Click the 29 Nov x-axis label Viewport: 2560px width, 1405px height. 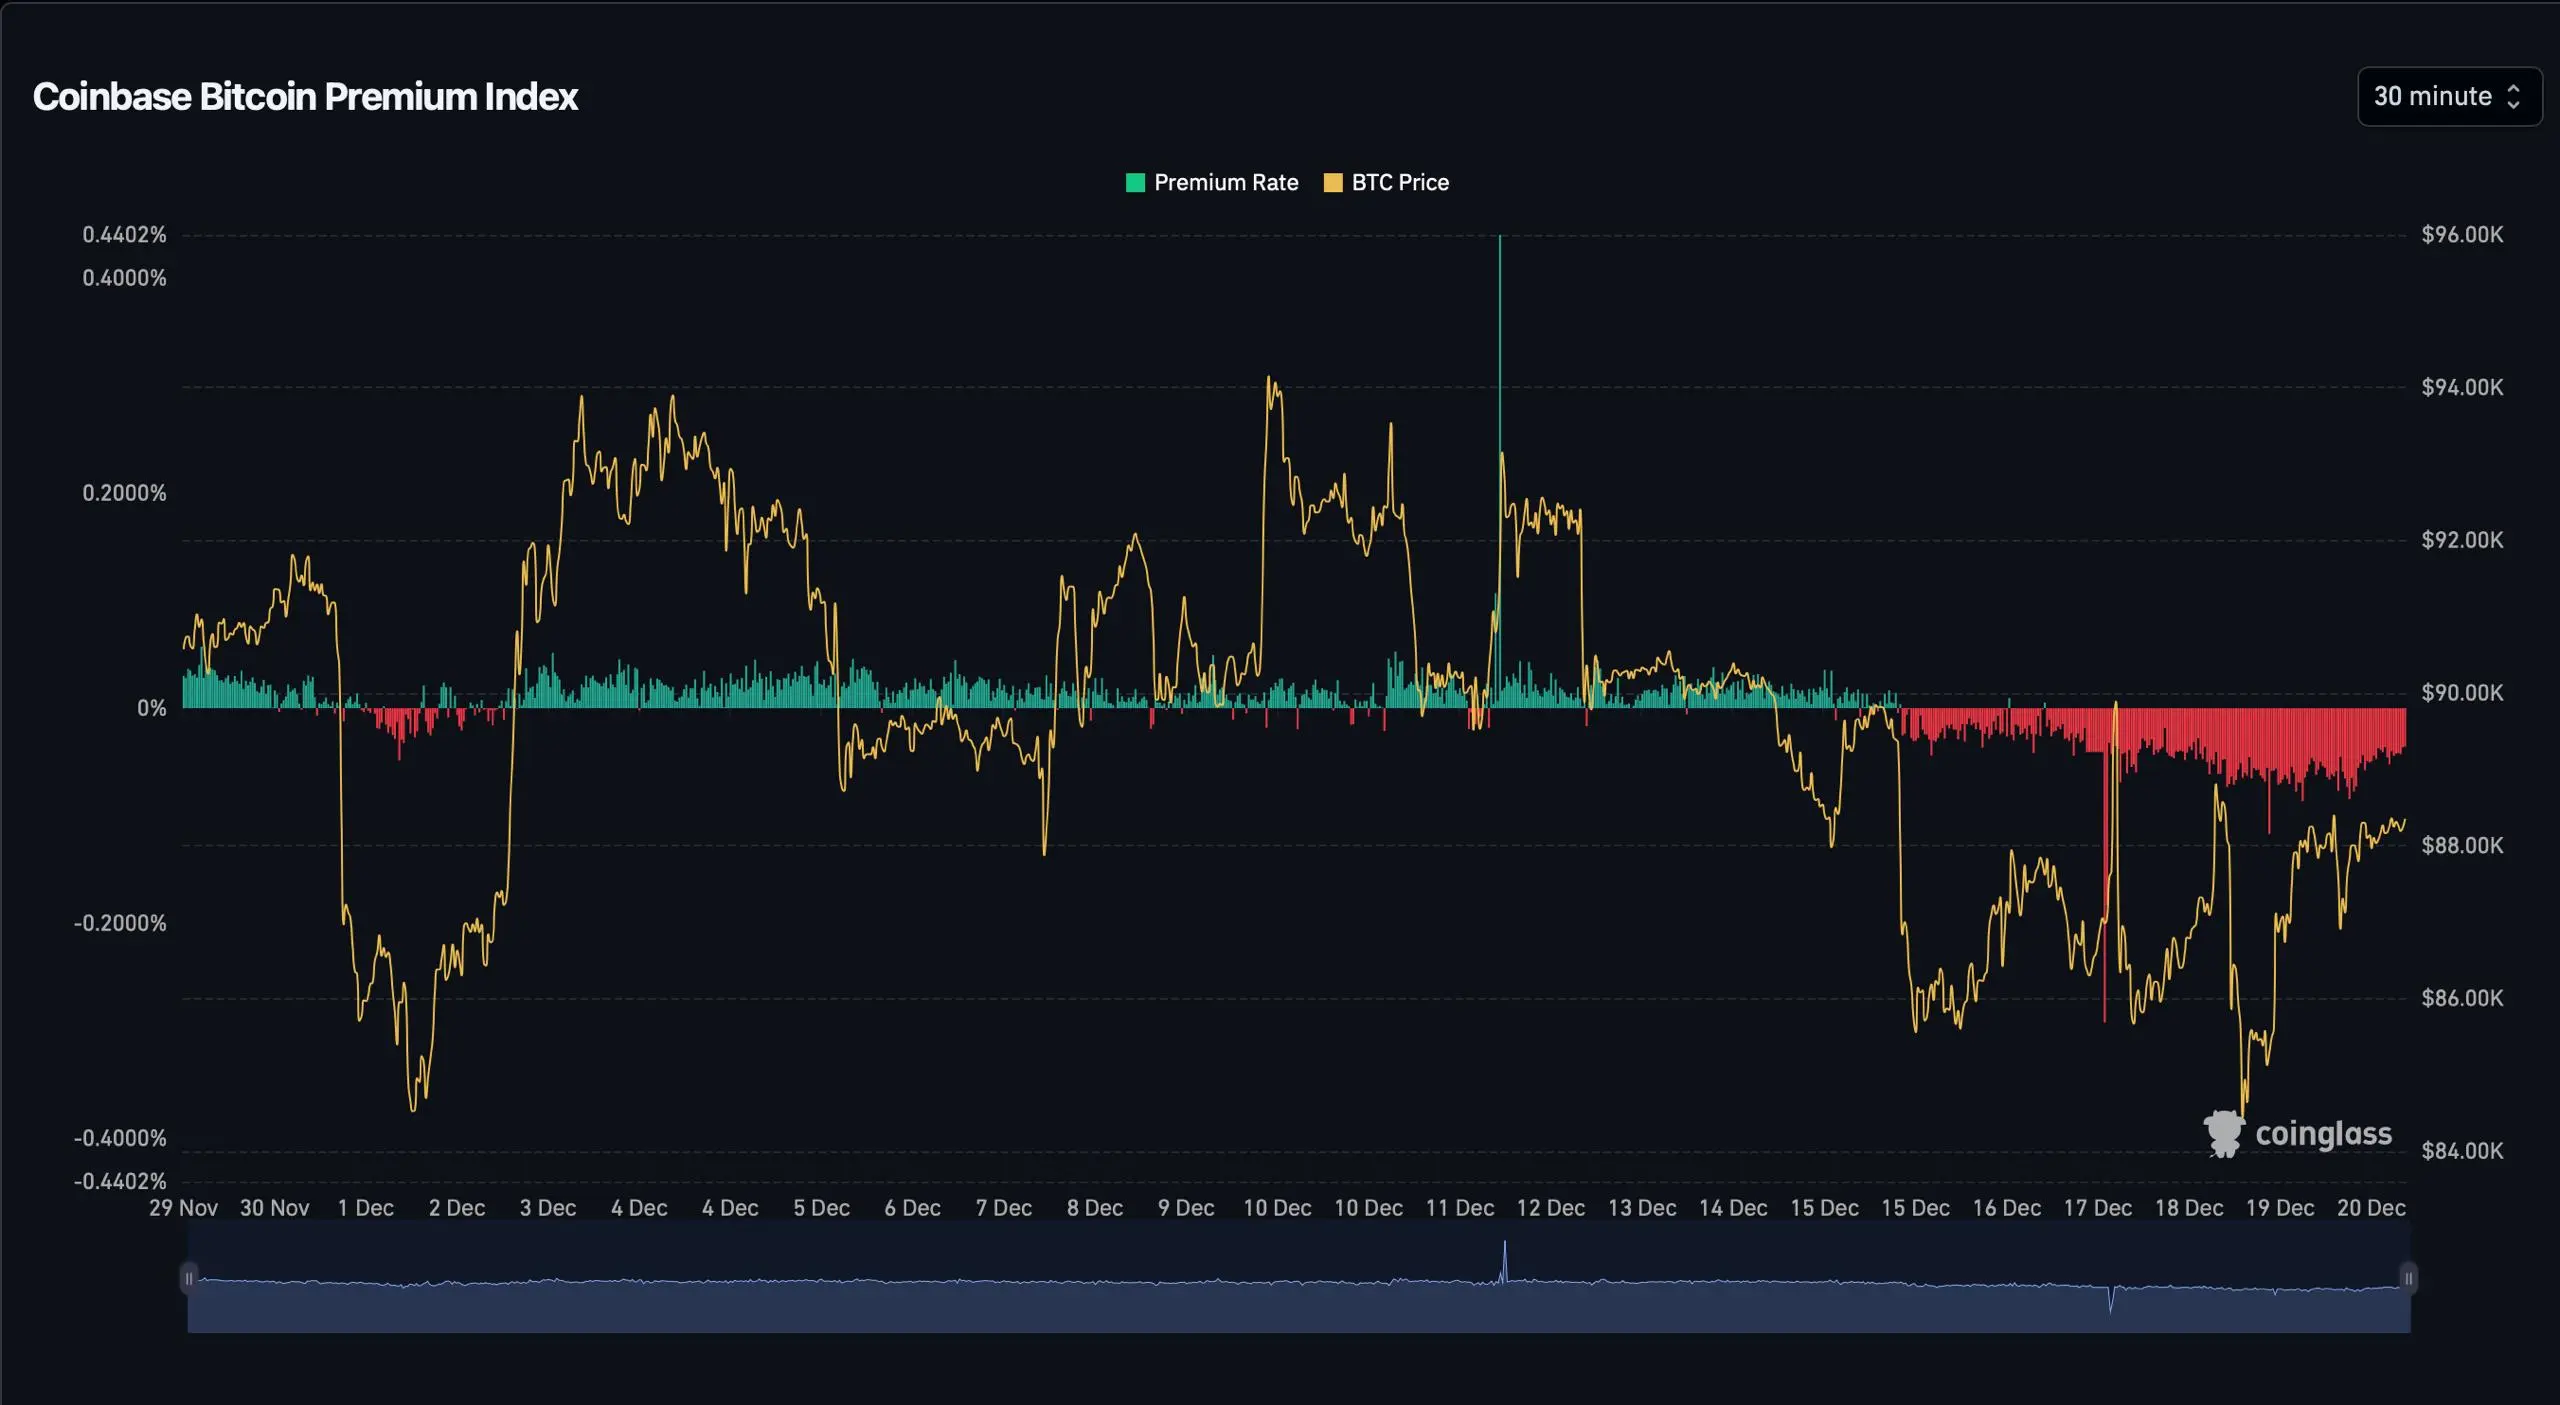click(183, 1207)
